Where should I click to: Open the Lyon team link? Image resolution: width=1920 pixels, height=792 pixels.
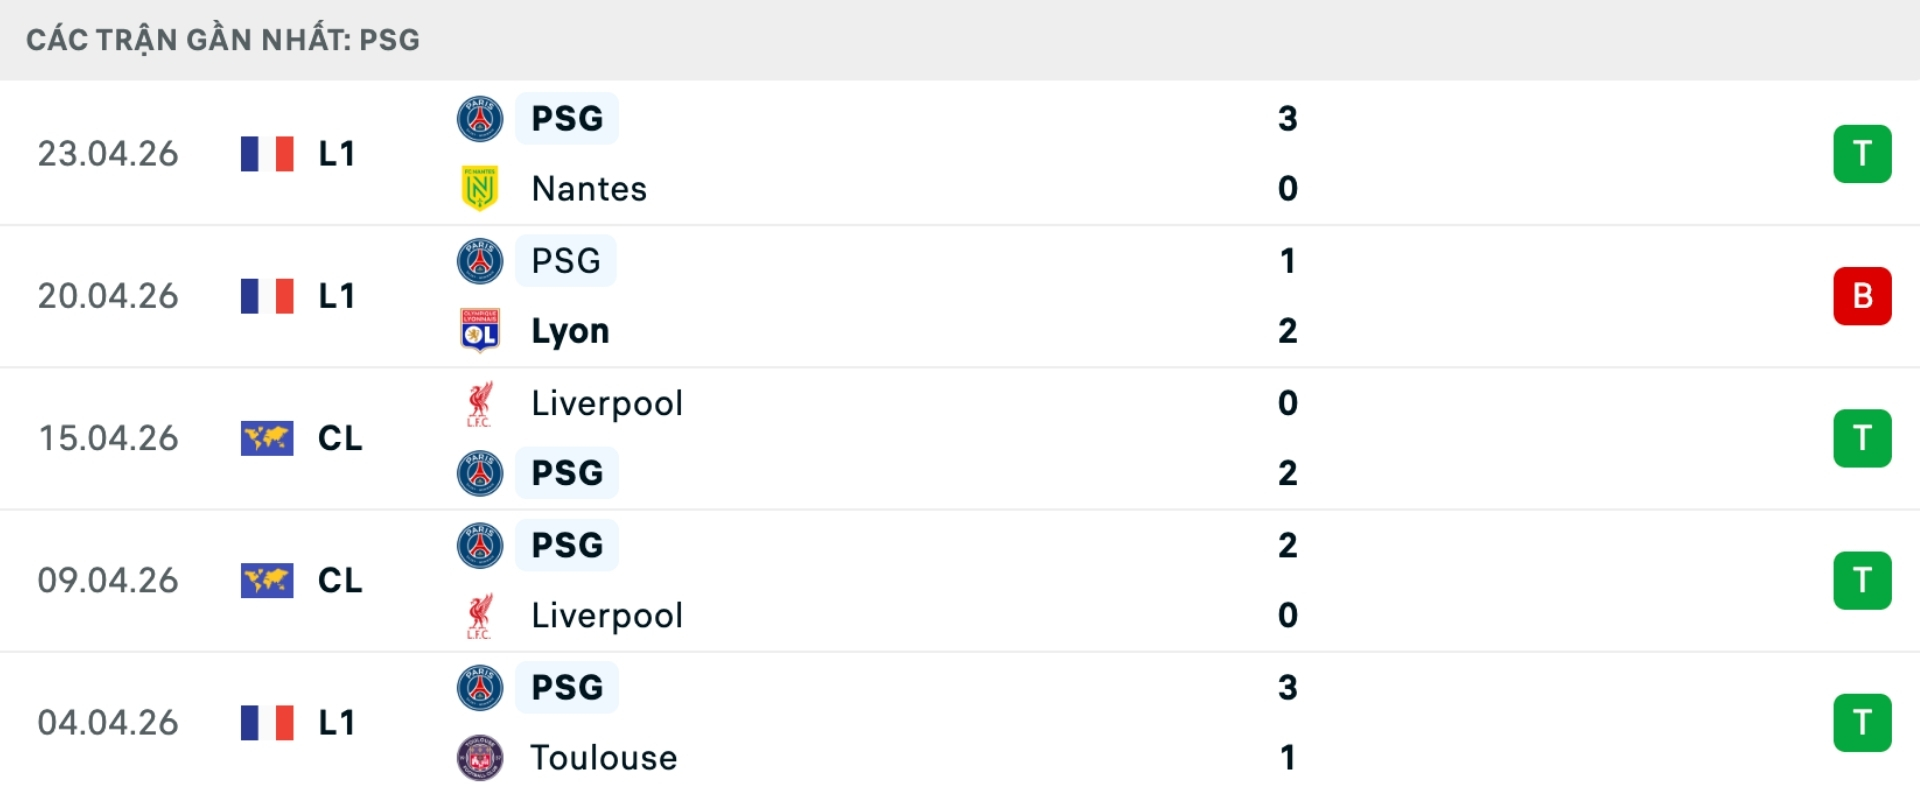pos(570,331)
